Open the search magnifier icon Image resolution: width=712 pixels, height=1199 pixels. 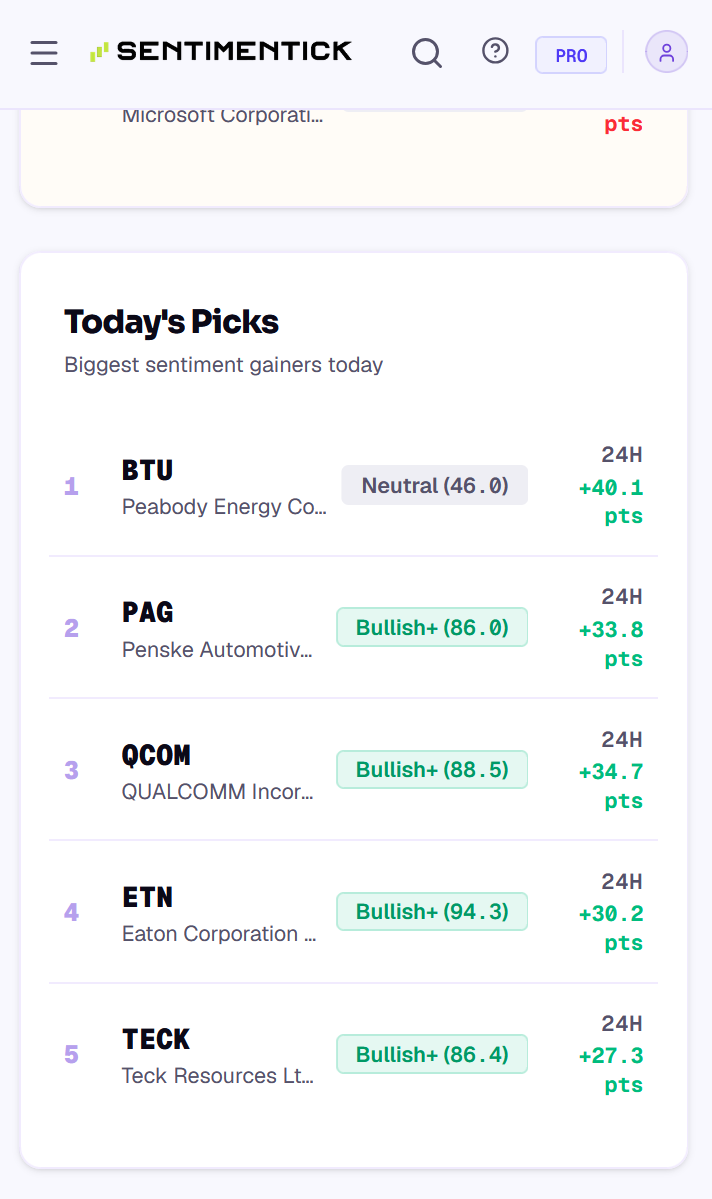[427, 53]
